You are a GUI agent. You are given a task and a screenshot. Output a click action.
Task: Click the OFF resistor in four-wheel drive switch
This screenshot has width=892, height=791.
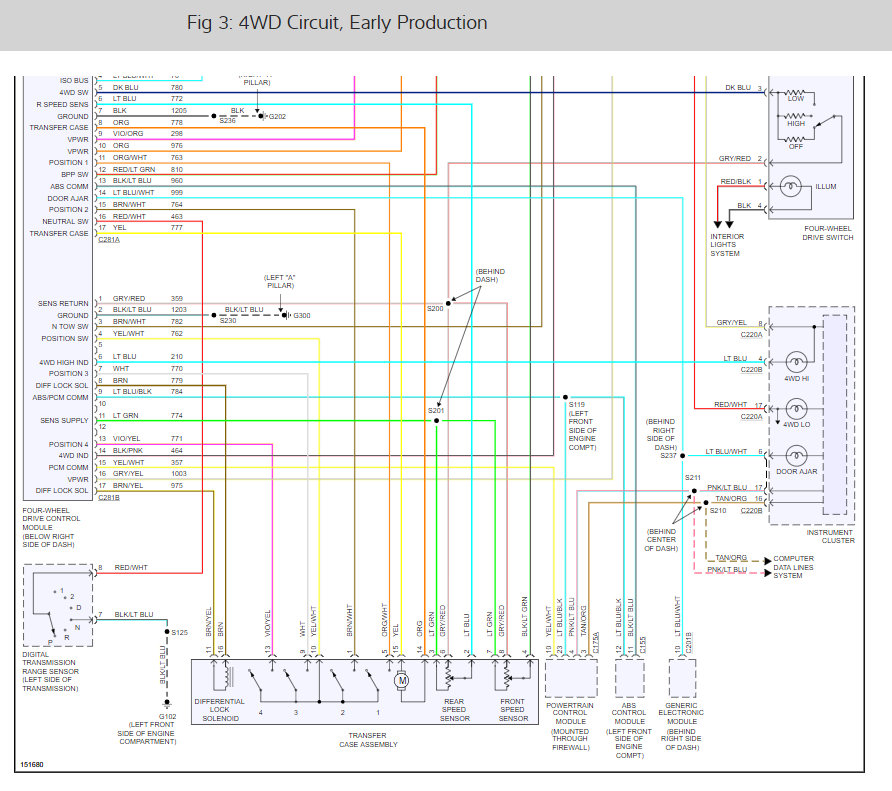point(795,139)
